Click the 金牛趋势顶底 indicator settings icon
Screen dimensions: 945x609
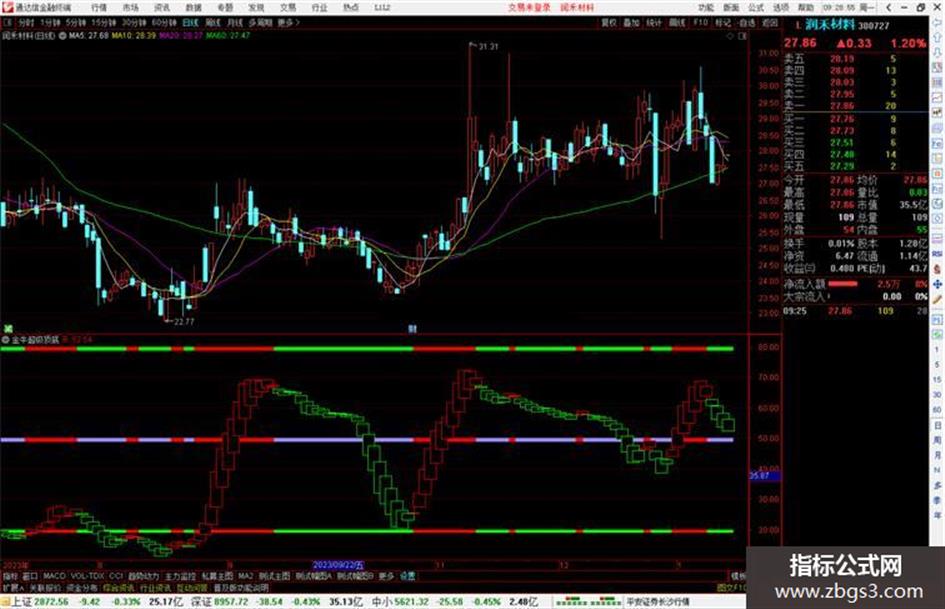5,339
